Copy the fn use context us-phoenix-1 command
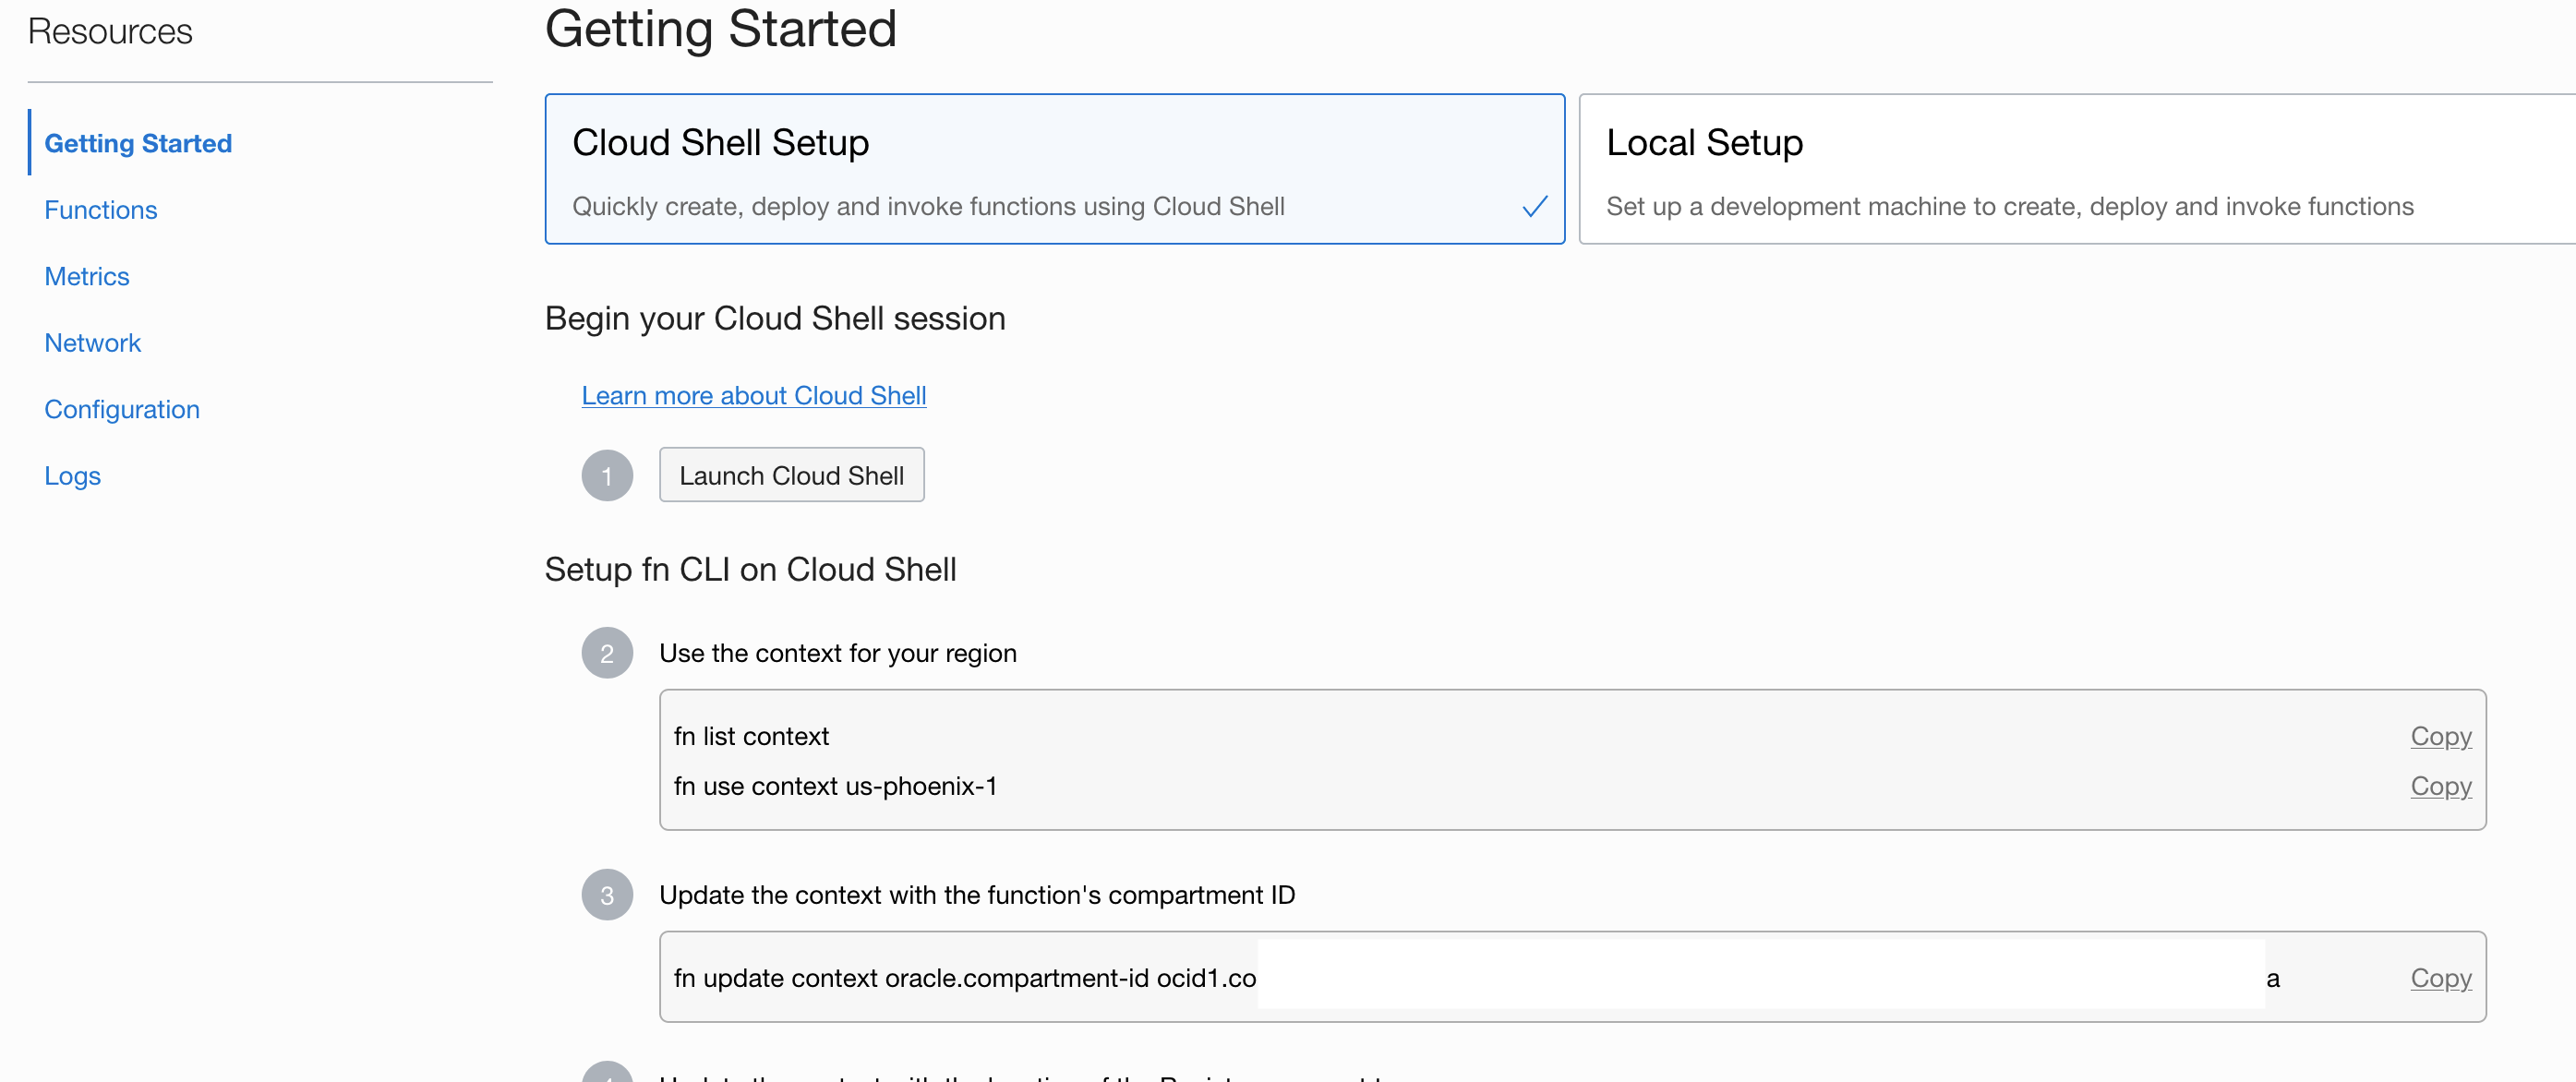The width and height of the screenshot is (2576, 1082). click(2440, 786)
